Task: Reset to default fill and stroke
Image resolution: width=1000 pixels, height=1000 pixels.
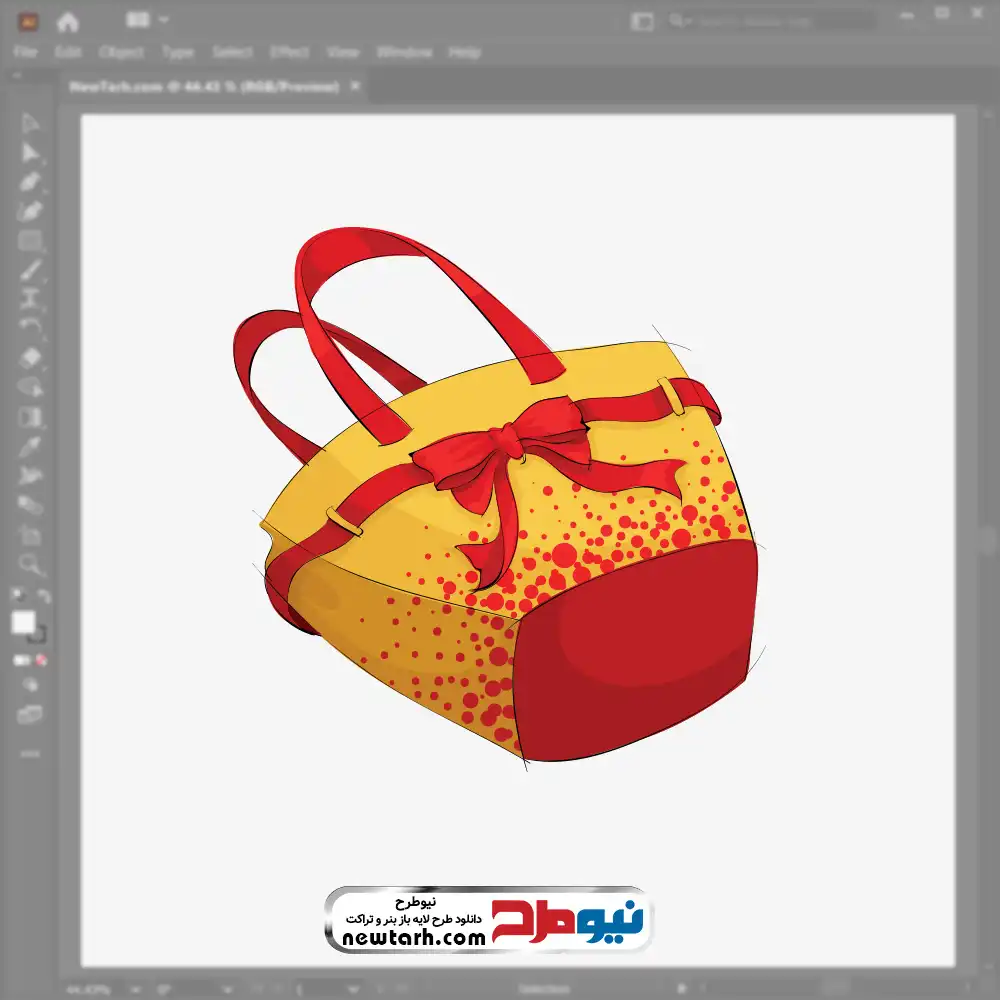Action: [x=17, y=597]
